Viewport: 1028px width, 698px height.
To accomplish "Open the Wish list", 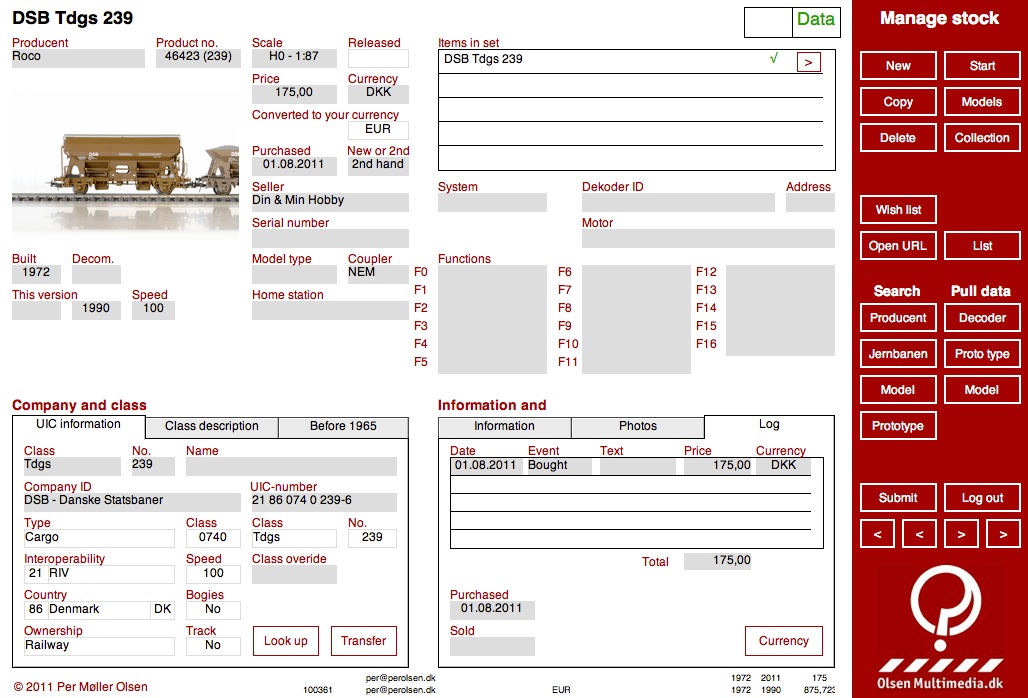I will pos(898,210).
